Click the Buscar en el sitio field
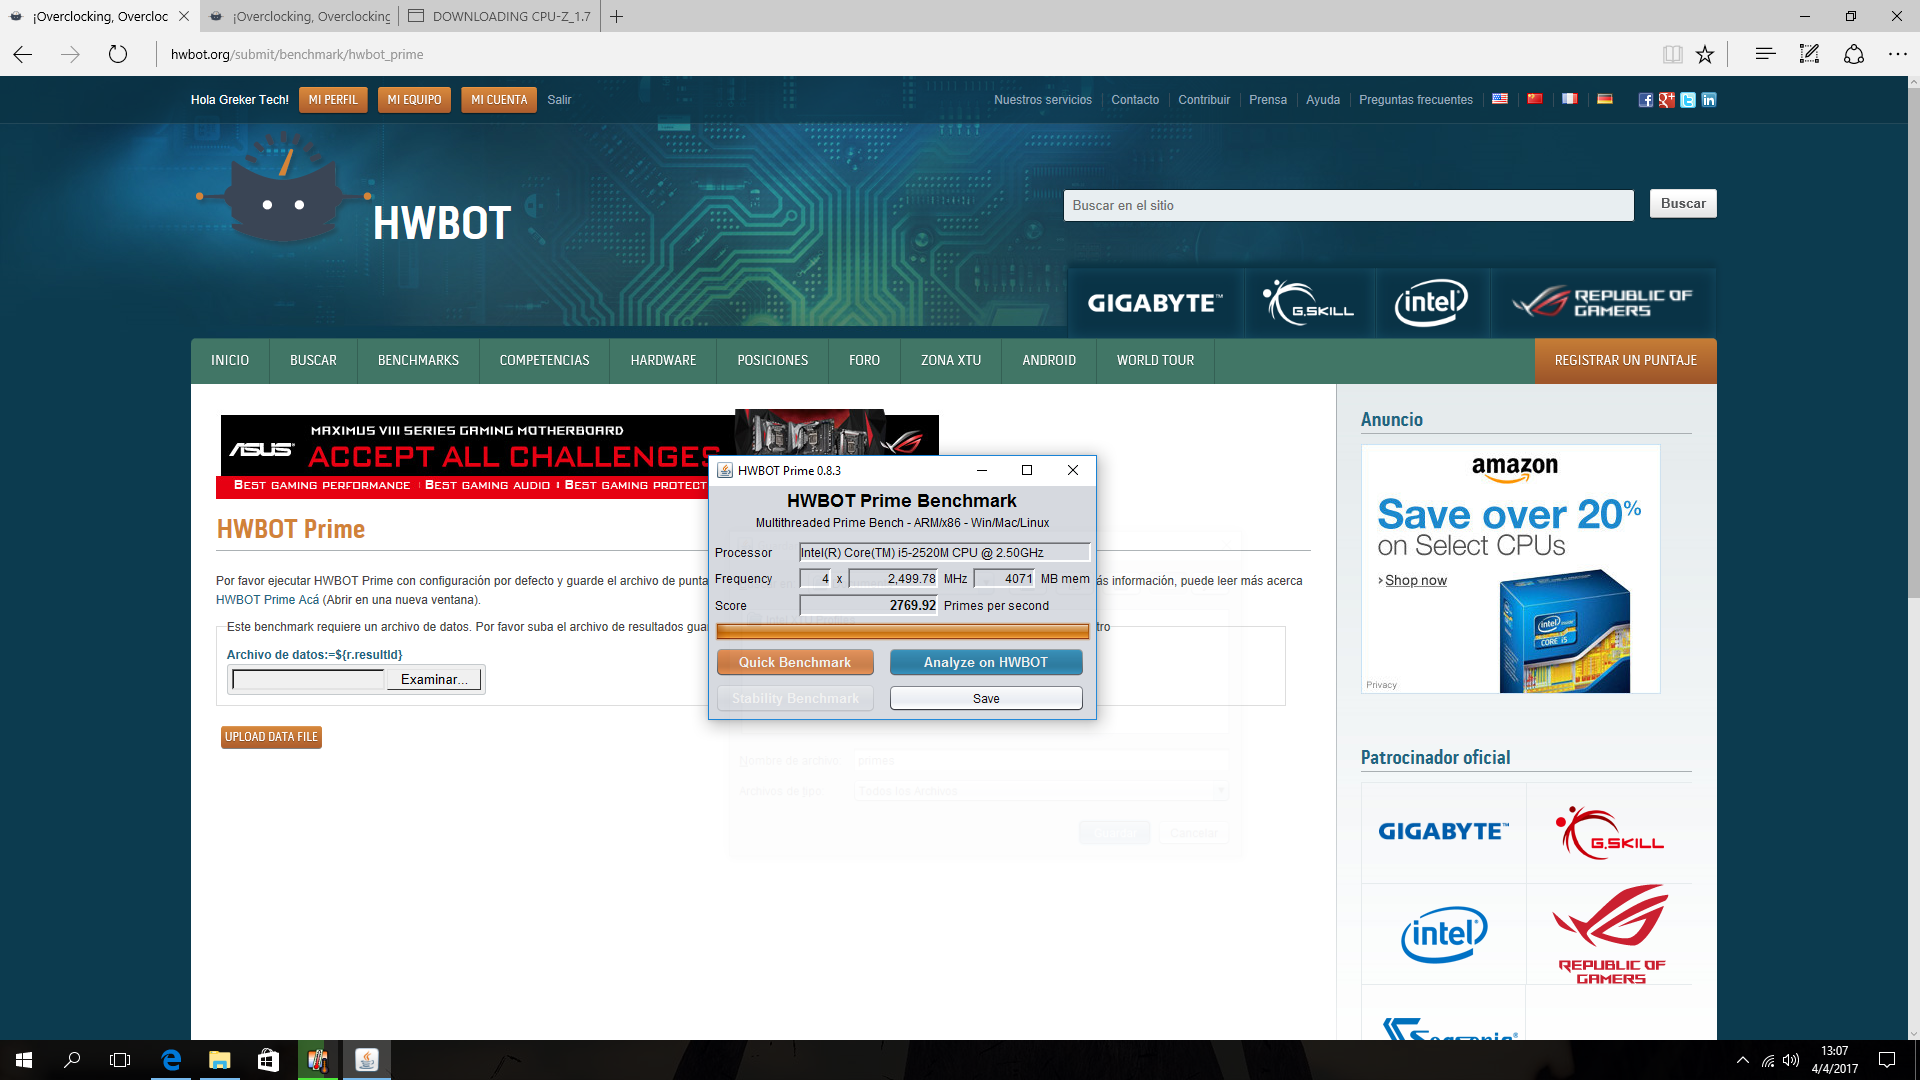 point(1348,205)
